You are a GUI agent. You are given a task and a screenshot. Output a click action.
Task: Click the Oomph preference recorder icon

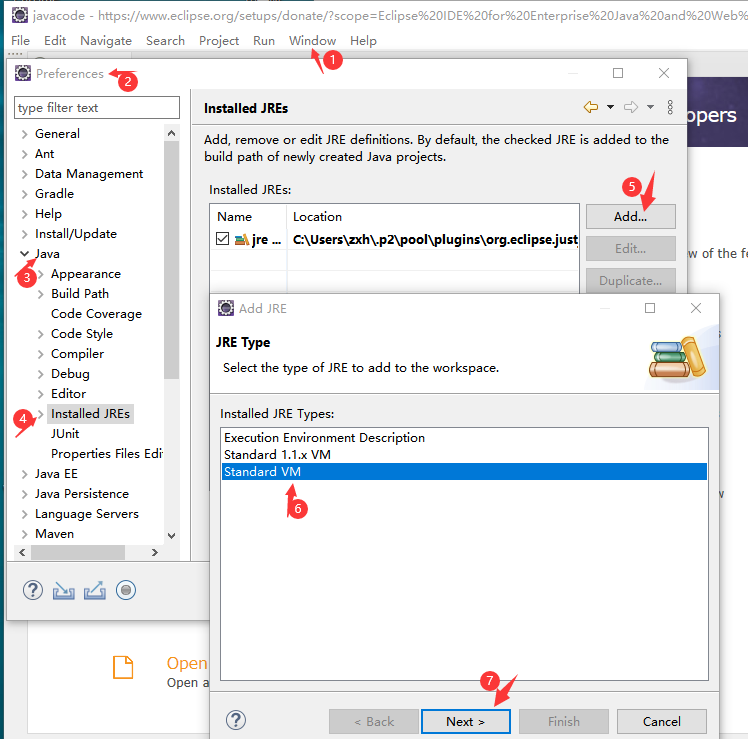pyautogui.click(x=126, y=591)
